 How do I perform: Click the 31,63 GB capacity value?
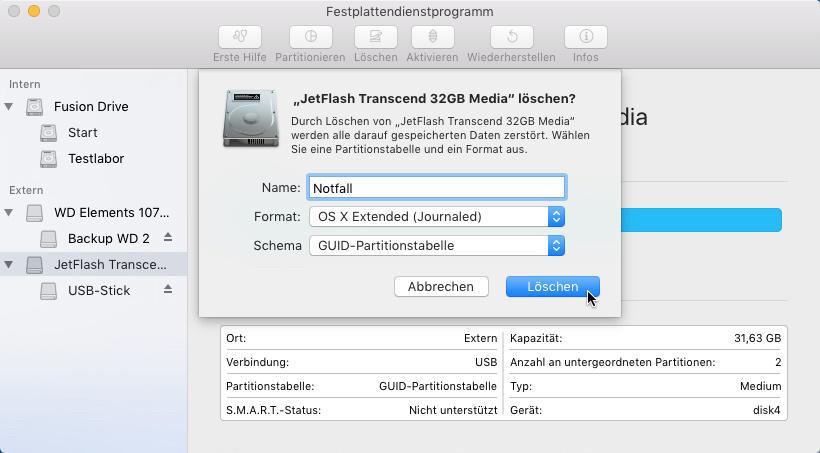click(757, 338)
